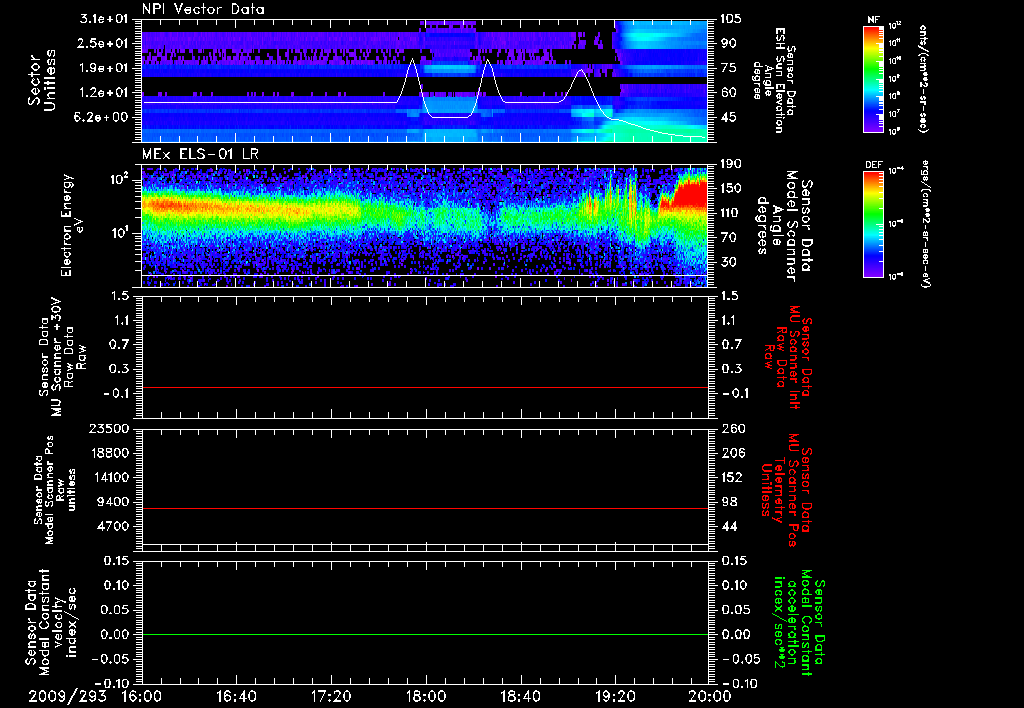Click the 1.9e+01 sector tick label
Screen dimensions: 1024x708
(x=104, y=68)
